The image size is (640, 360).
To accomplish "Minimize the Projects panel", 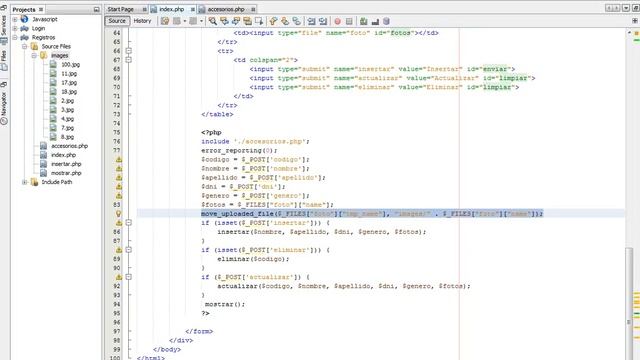I will tap(96, 9).
